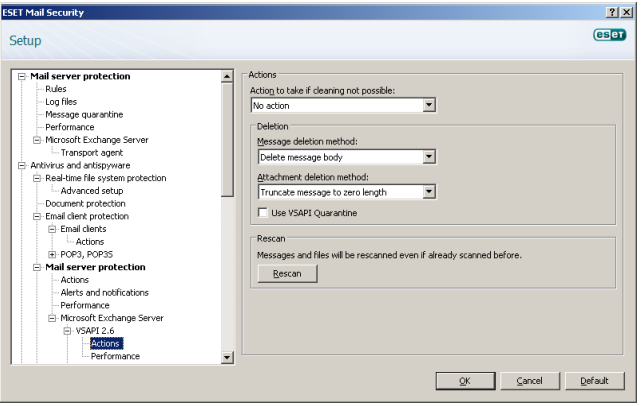Screen dimensions: 641x406
Task: Click the tree scrollbar up arrow
Action: (x=229, y=76)
